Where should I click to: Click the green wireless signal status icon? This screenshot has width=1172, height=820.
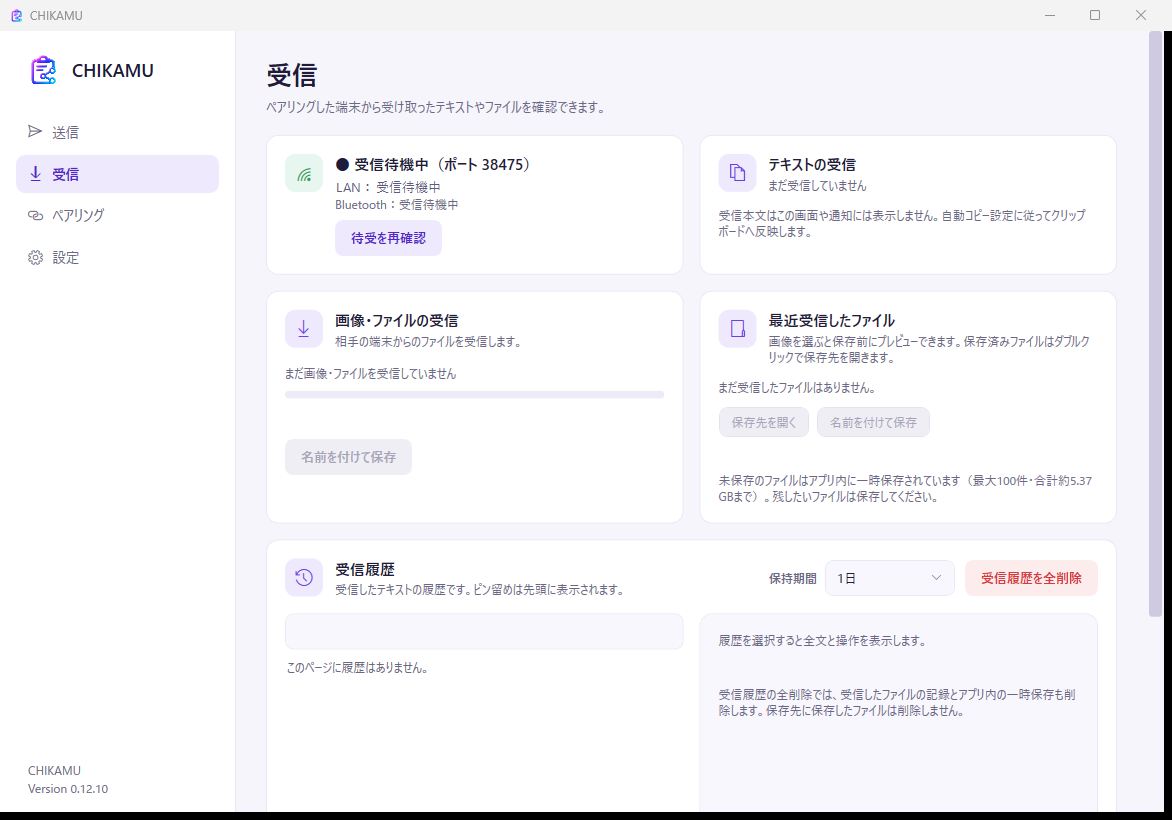[x=303, y=173]
